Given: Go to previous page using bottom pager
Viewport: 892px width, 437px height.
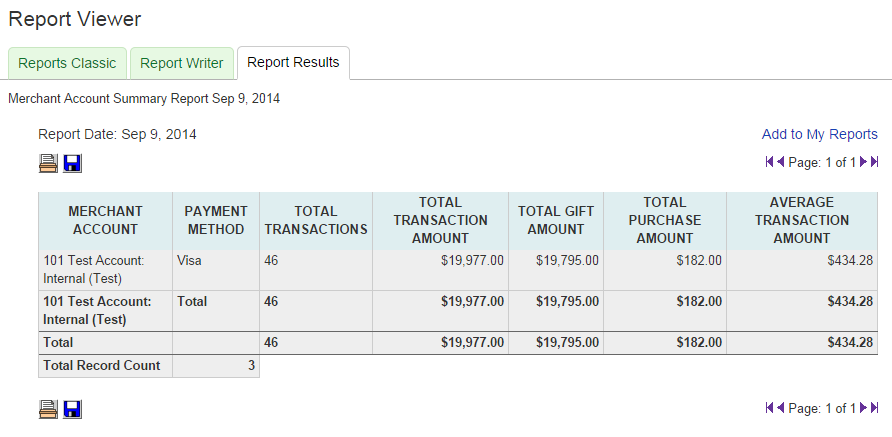Looking at the screenshot, I should (780, 408).
